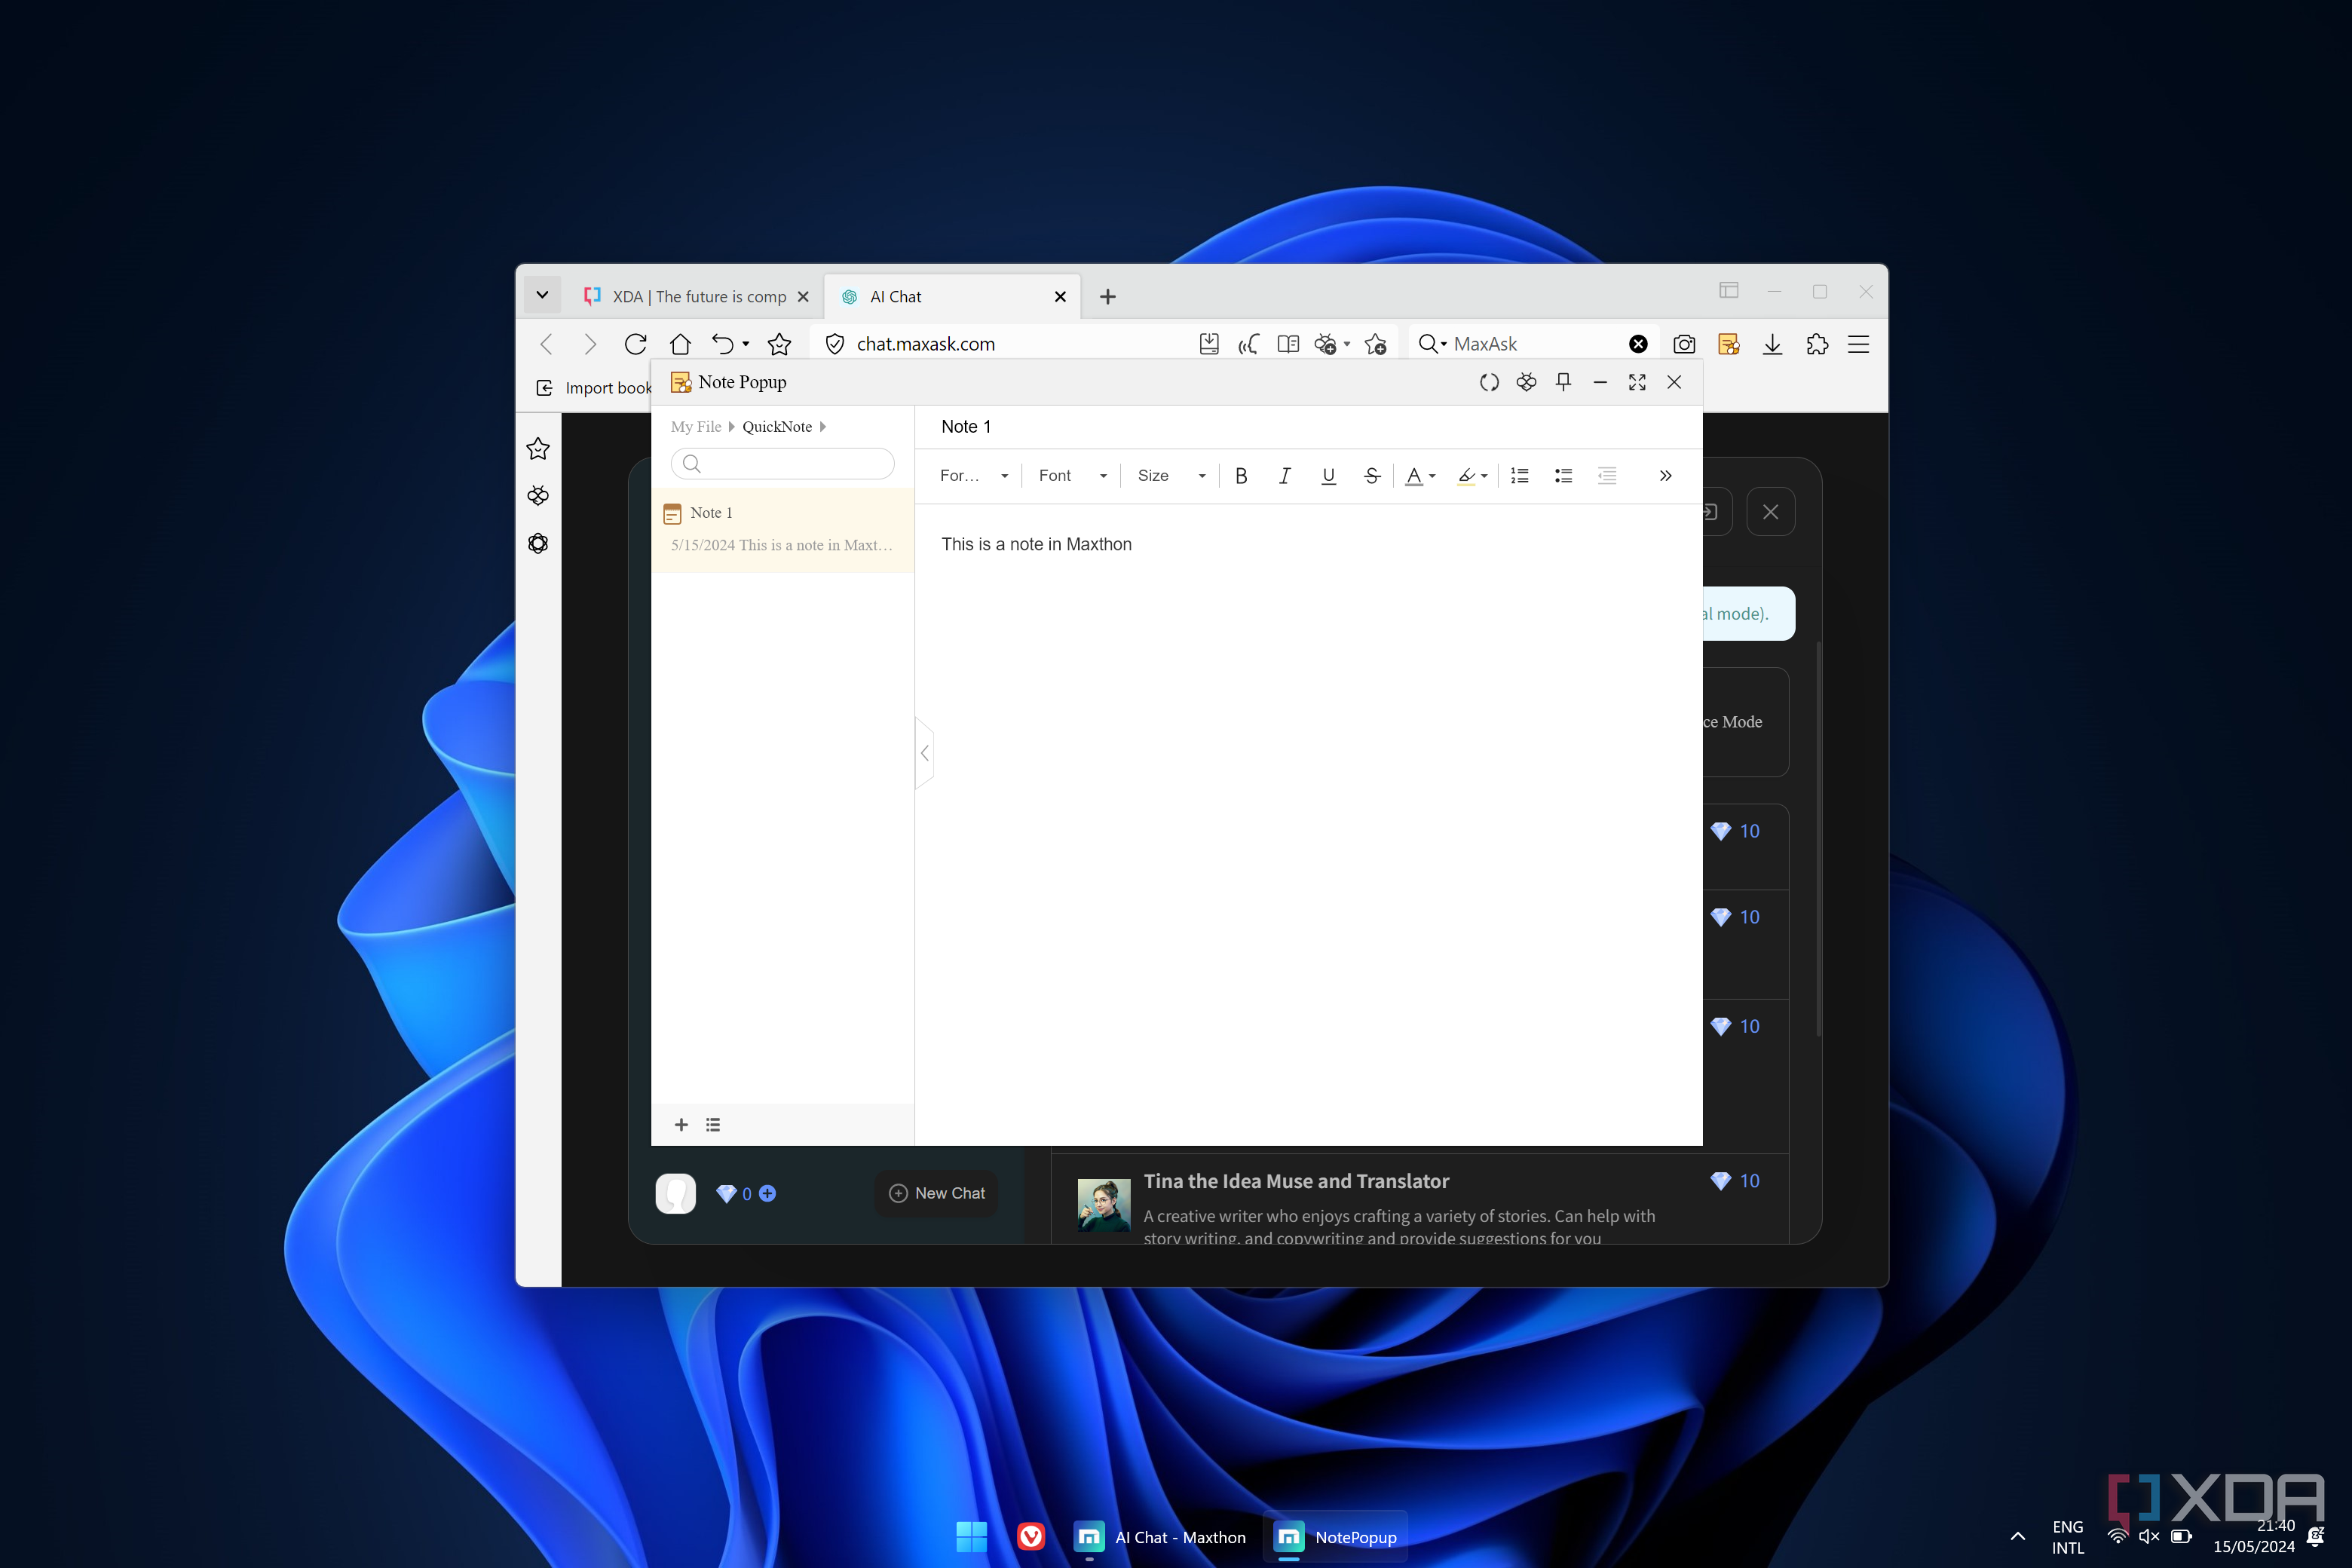
Task: Toggle strikethrough formatting
Action: tap(1372, 476)
